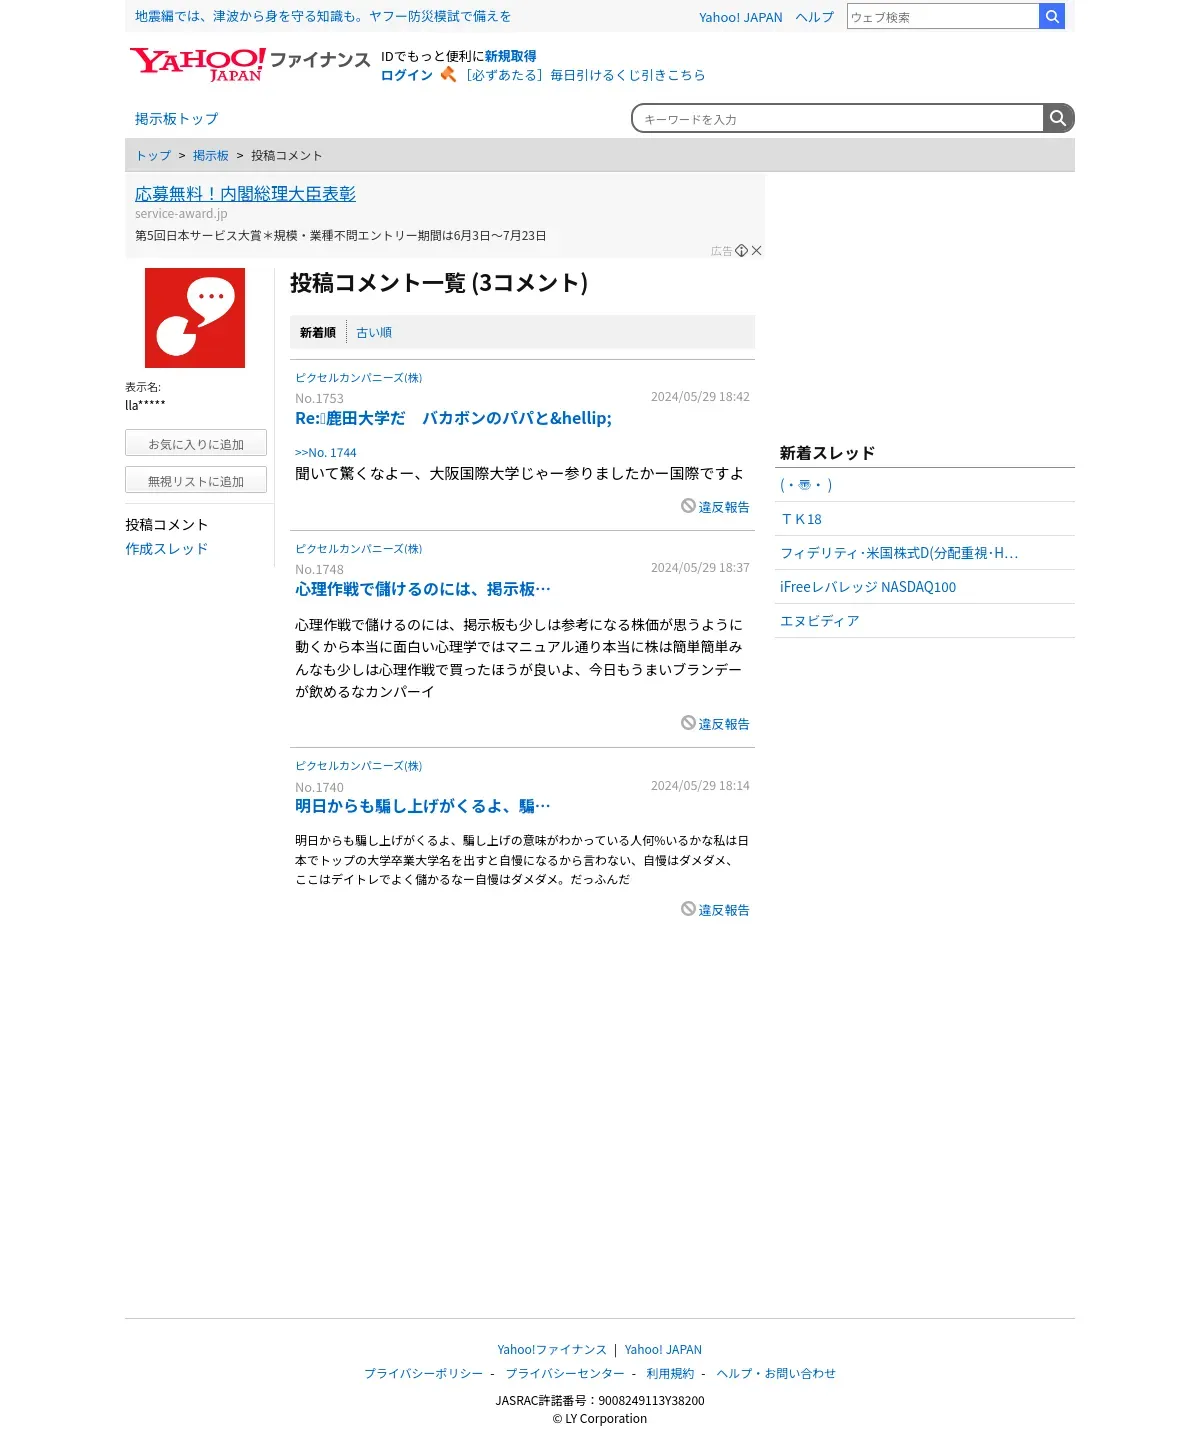This screenshot has height=1451, width=1200.
Task: Click post timestamp 2024/05/29 18:37
Action: point(700,568)
